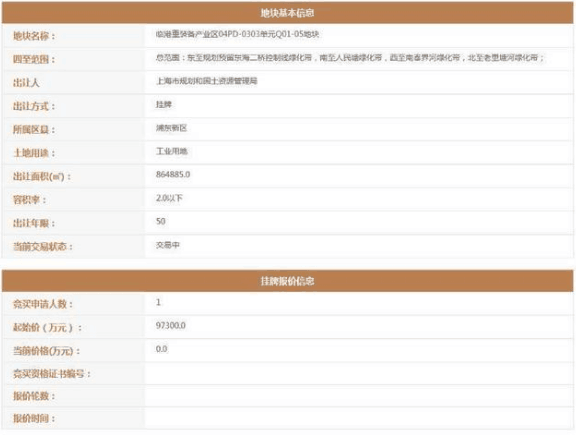
Task: Select the 地块名称 label
Action: coord(34,36)
